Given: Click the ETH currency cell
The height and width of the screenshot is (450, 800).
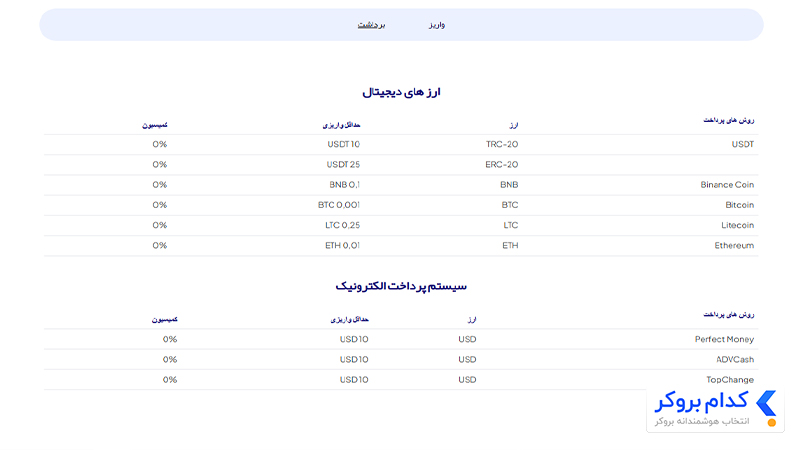Looking at the screenshot, I should click(510, 245).
